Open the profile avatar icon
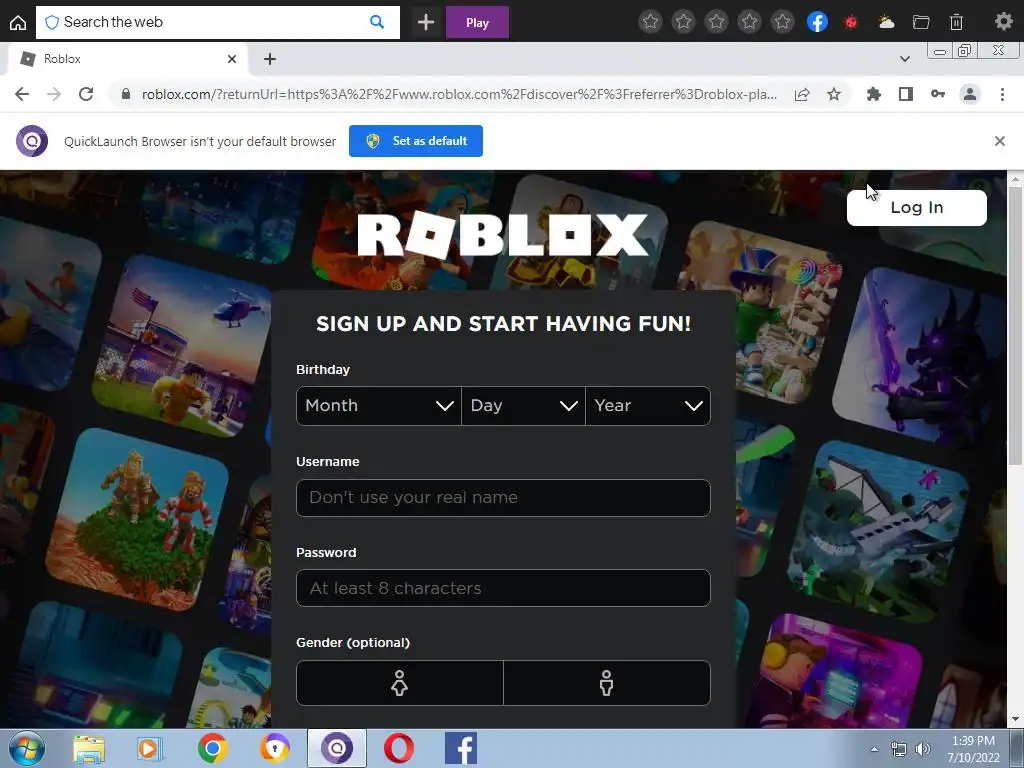The image size is (1024, 768). pyautogui.click(x=970, y=94)
